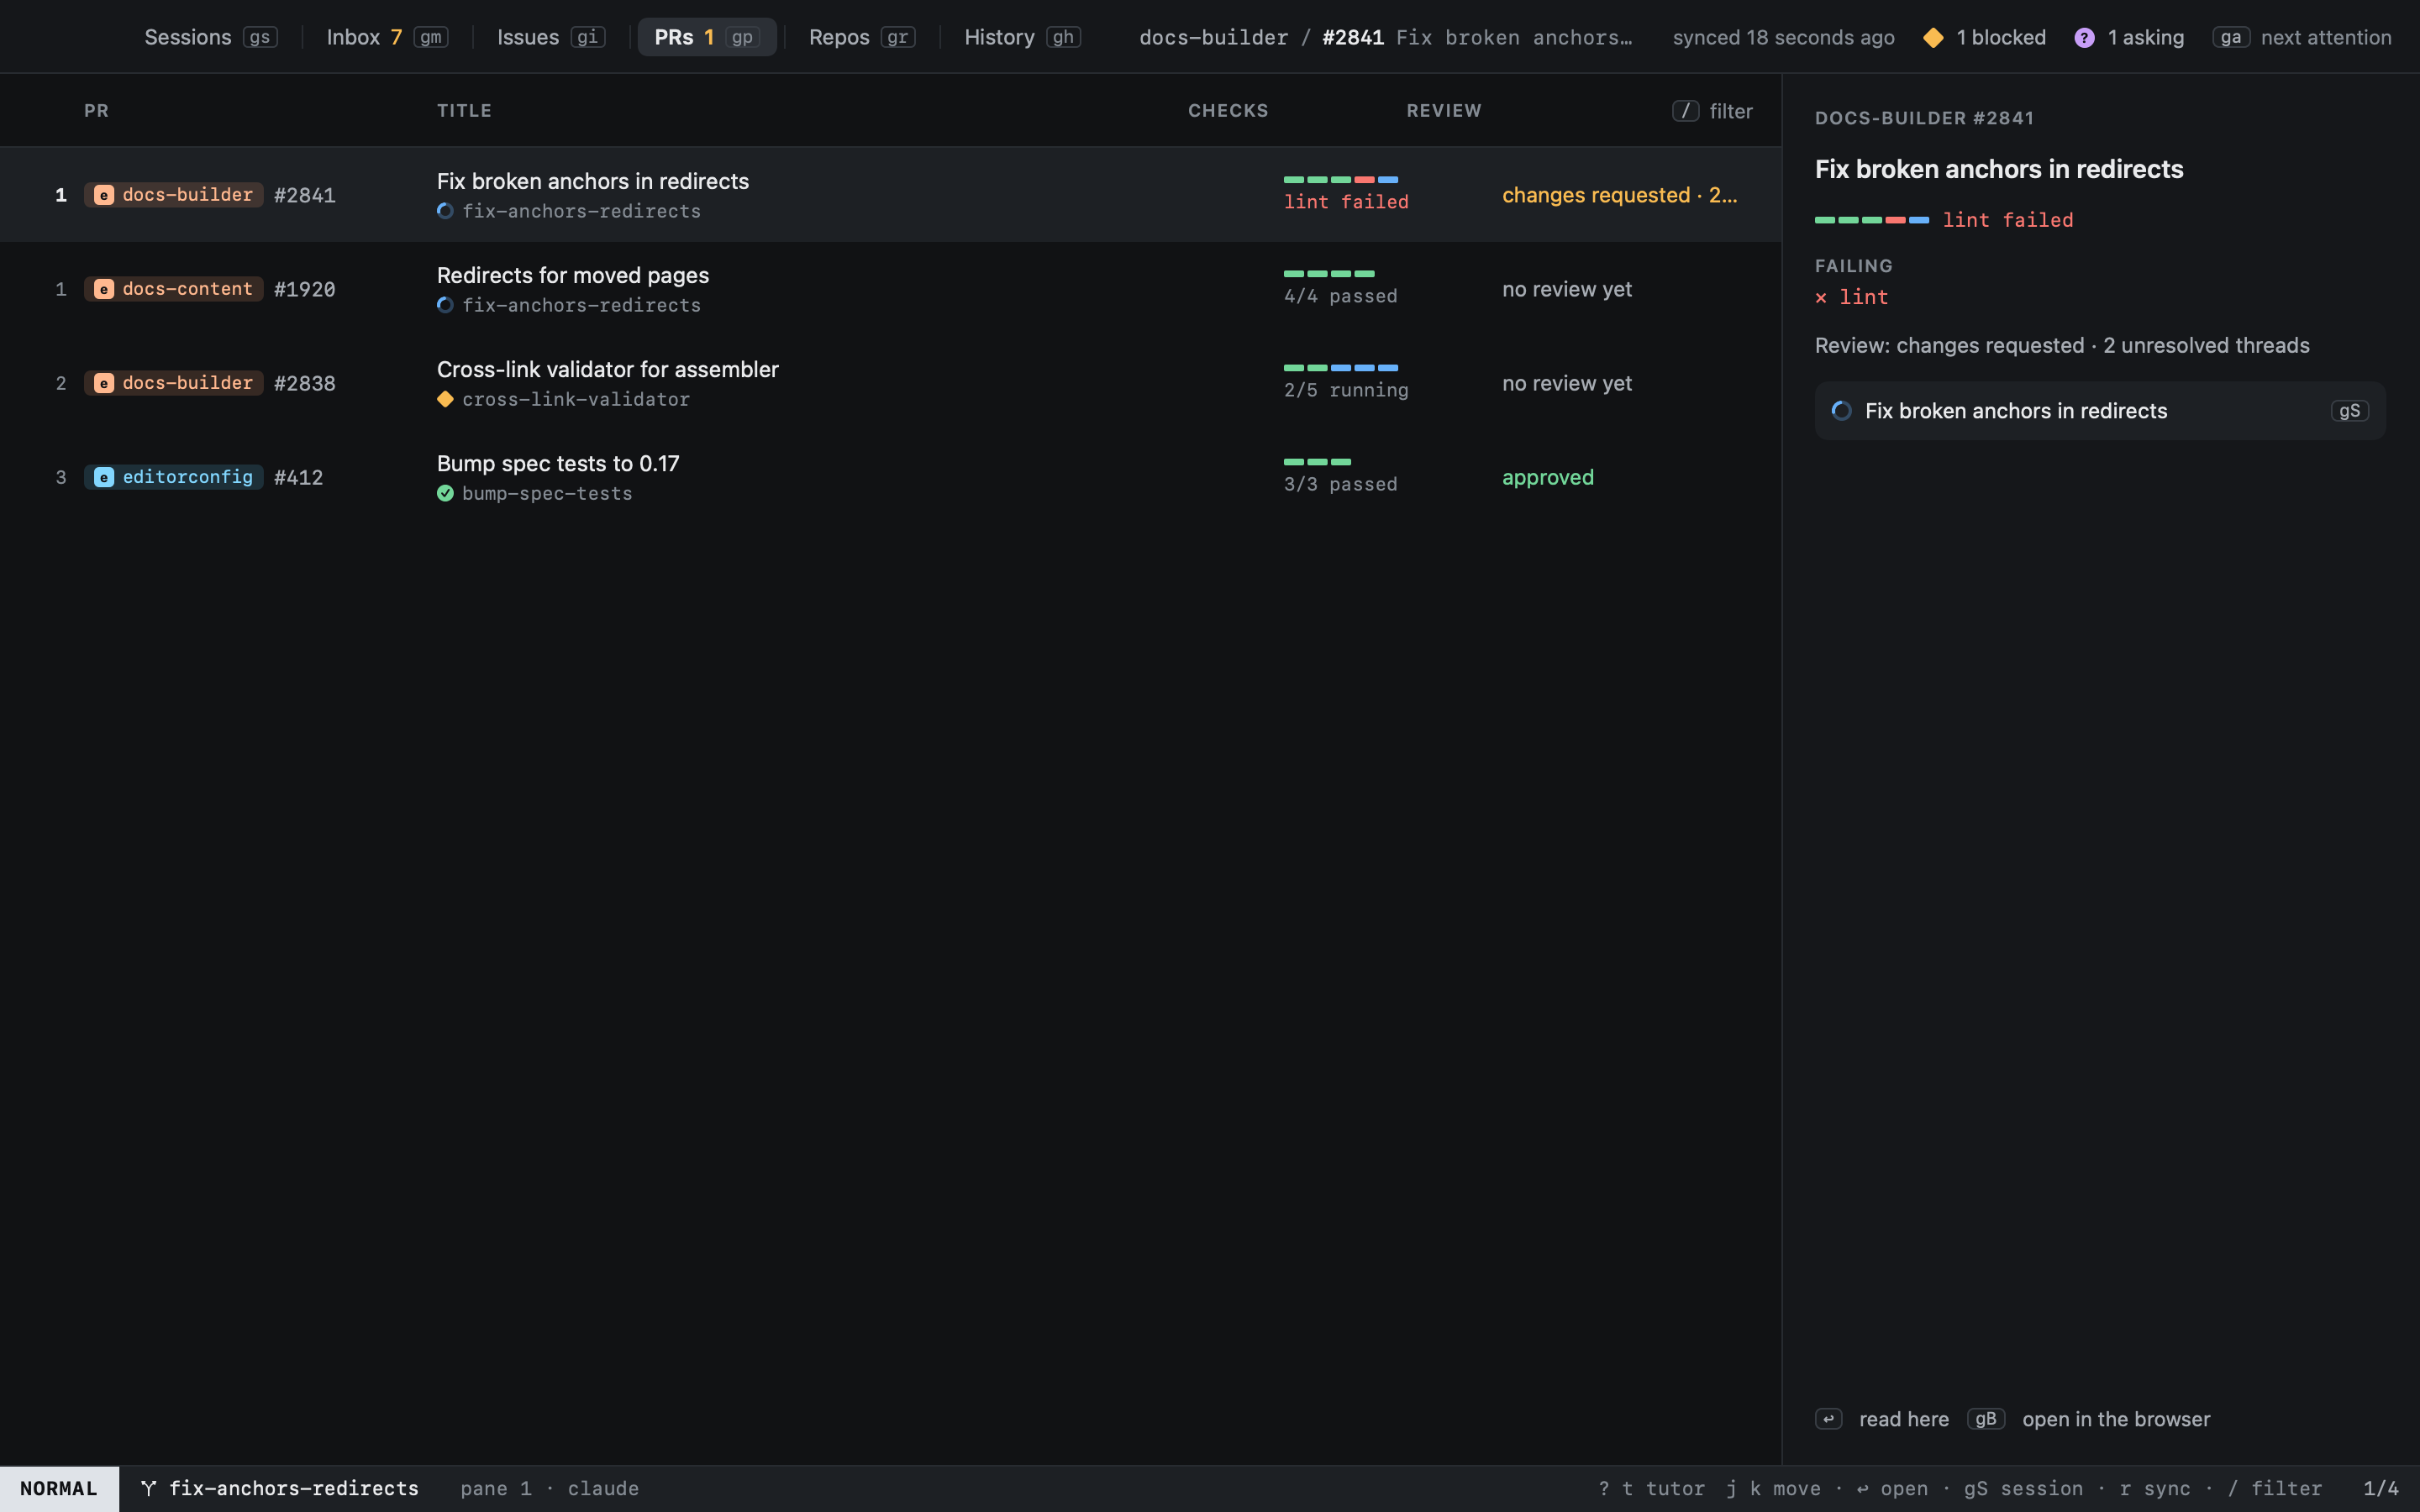Viewport: 2420px width, 1512px height.
Task: Open Bump spec tests to 0.17 PR
Action: [x=890, y=477]
